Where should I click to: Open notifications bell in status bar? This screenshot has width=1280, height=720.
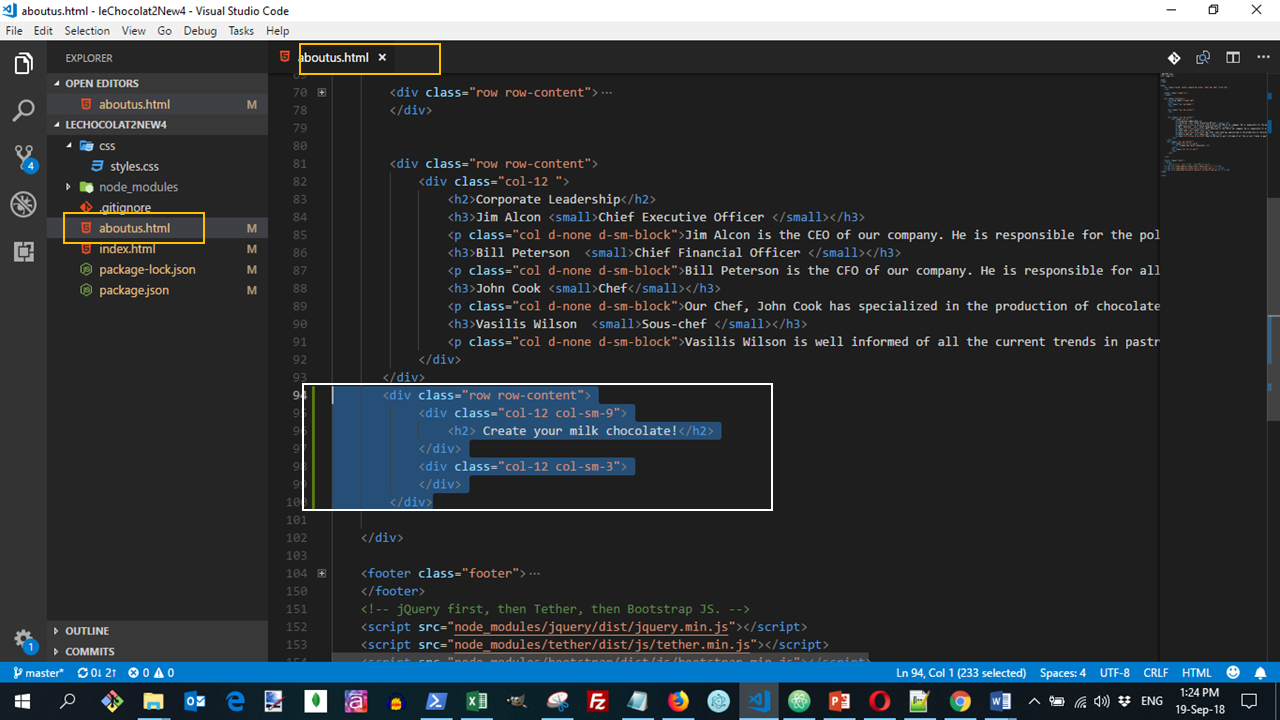click(1261, 673)
